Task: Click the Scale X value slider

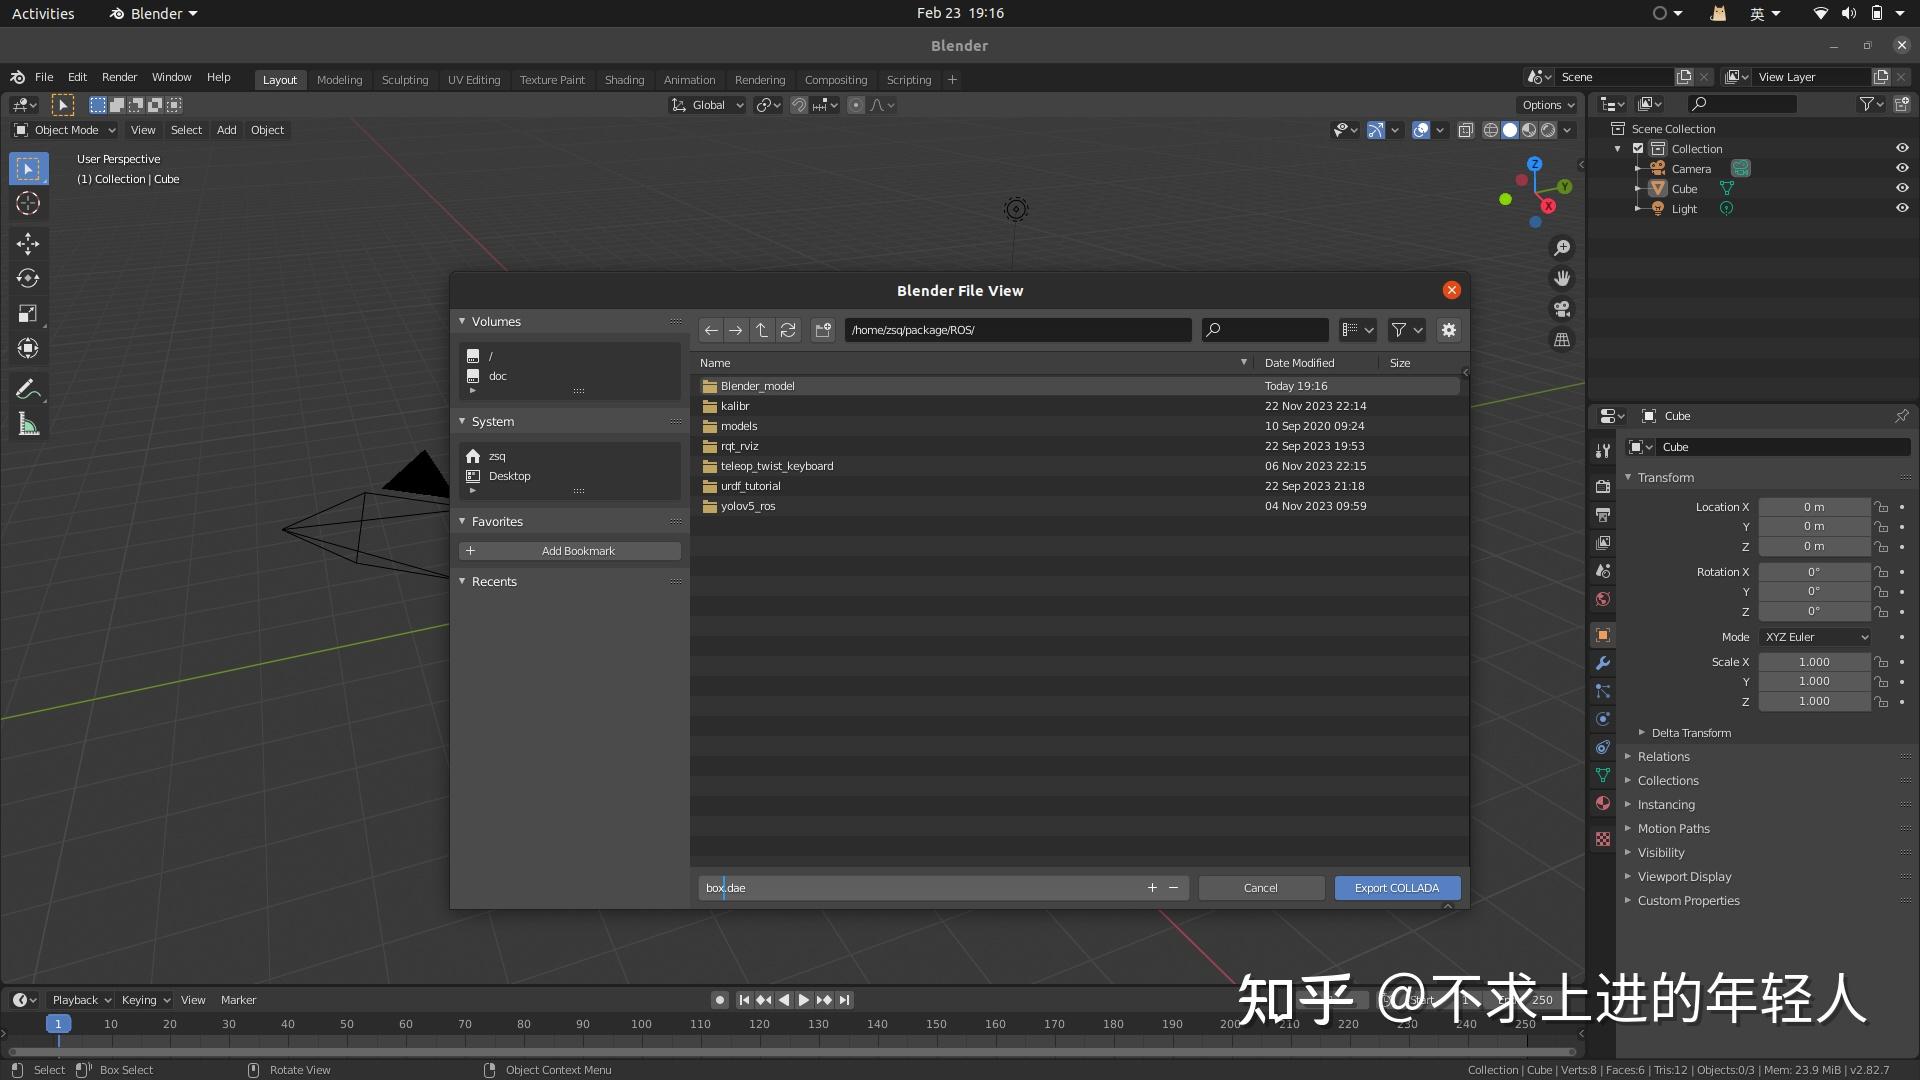Action: point(1814,661)
